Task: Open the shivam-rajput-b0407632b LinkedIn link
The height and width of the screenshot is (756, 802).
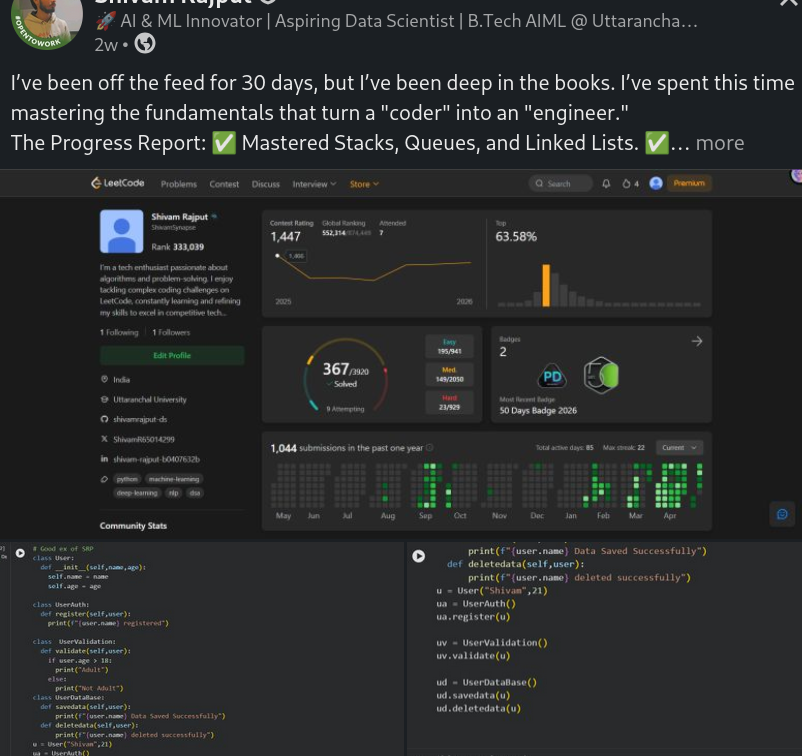Action: tap(157, 459)
